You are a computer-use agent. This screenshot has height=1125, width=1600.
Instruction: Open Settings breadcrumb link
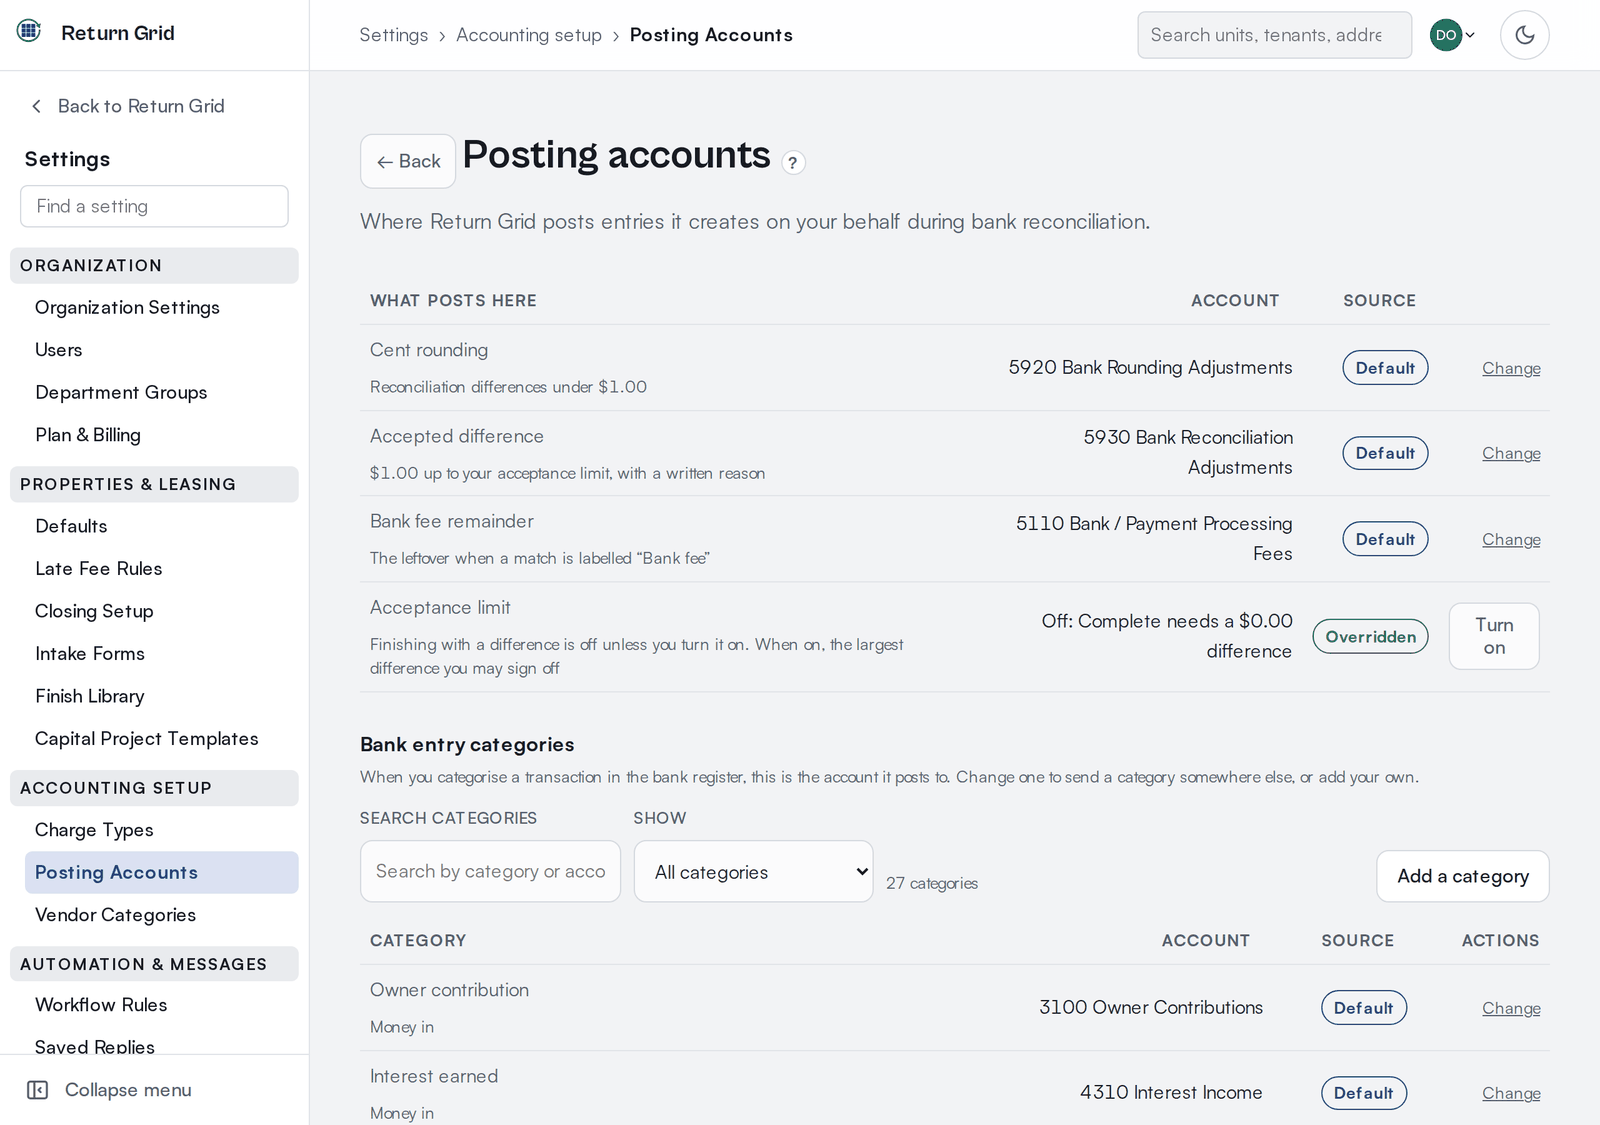tap(394, 35)
